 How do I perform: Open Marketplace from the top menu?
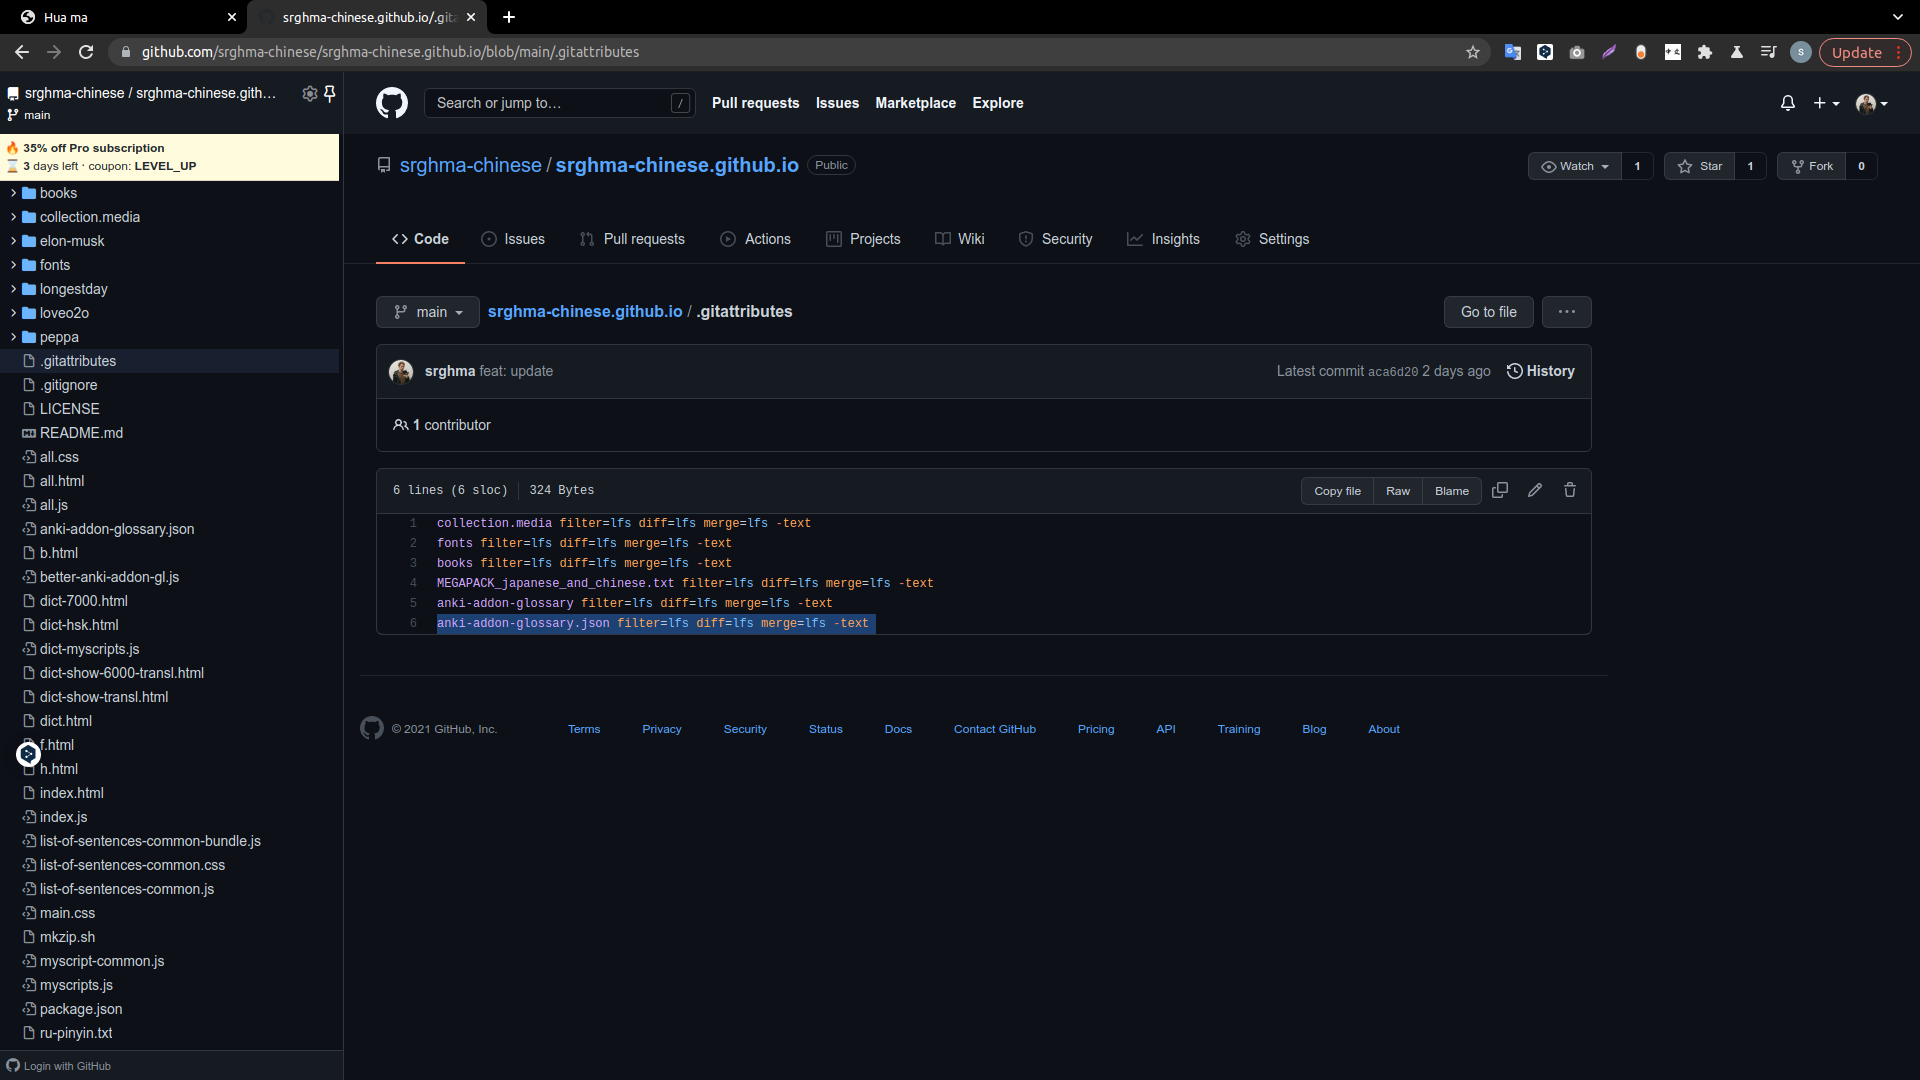(915, 103)
